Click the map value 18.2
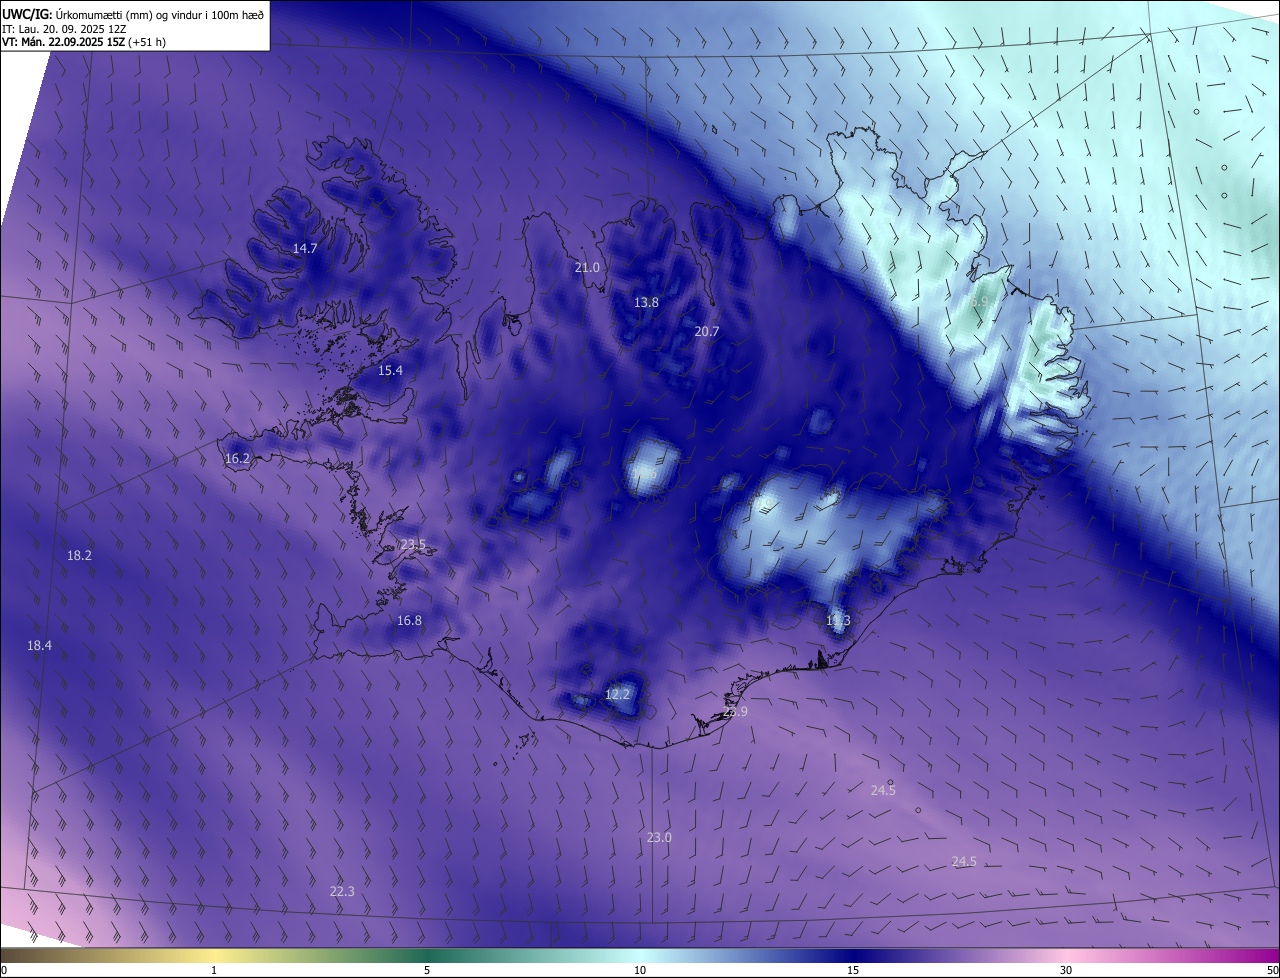This screenshot has height=978, width=1280. [x=79, y=555]
